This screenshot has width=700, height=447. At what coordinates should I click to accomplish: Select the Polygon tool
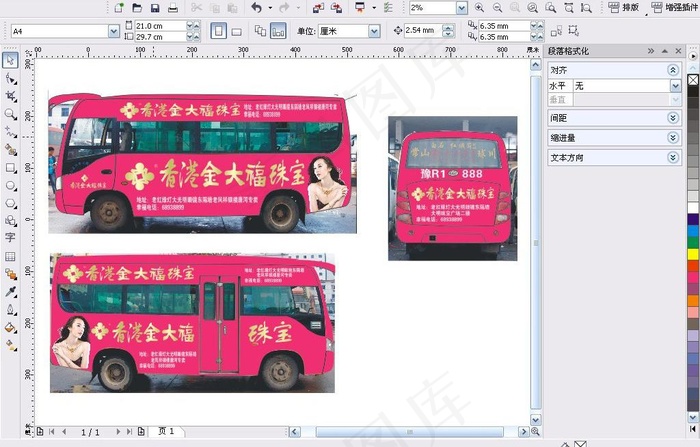[x=10, y=204]
